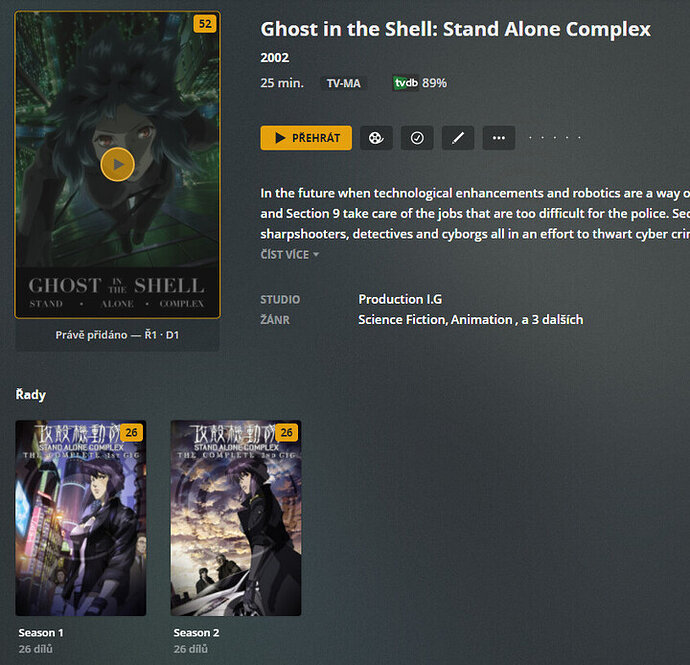
Task: Click the Season 2 title link
Action: tap(196, 632)
